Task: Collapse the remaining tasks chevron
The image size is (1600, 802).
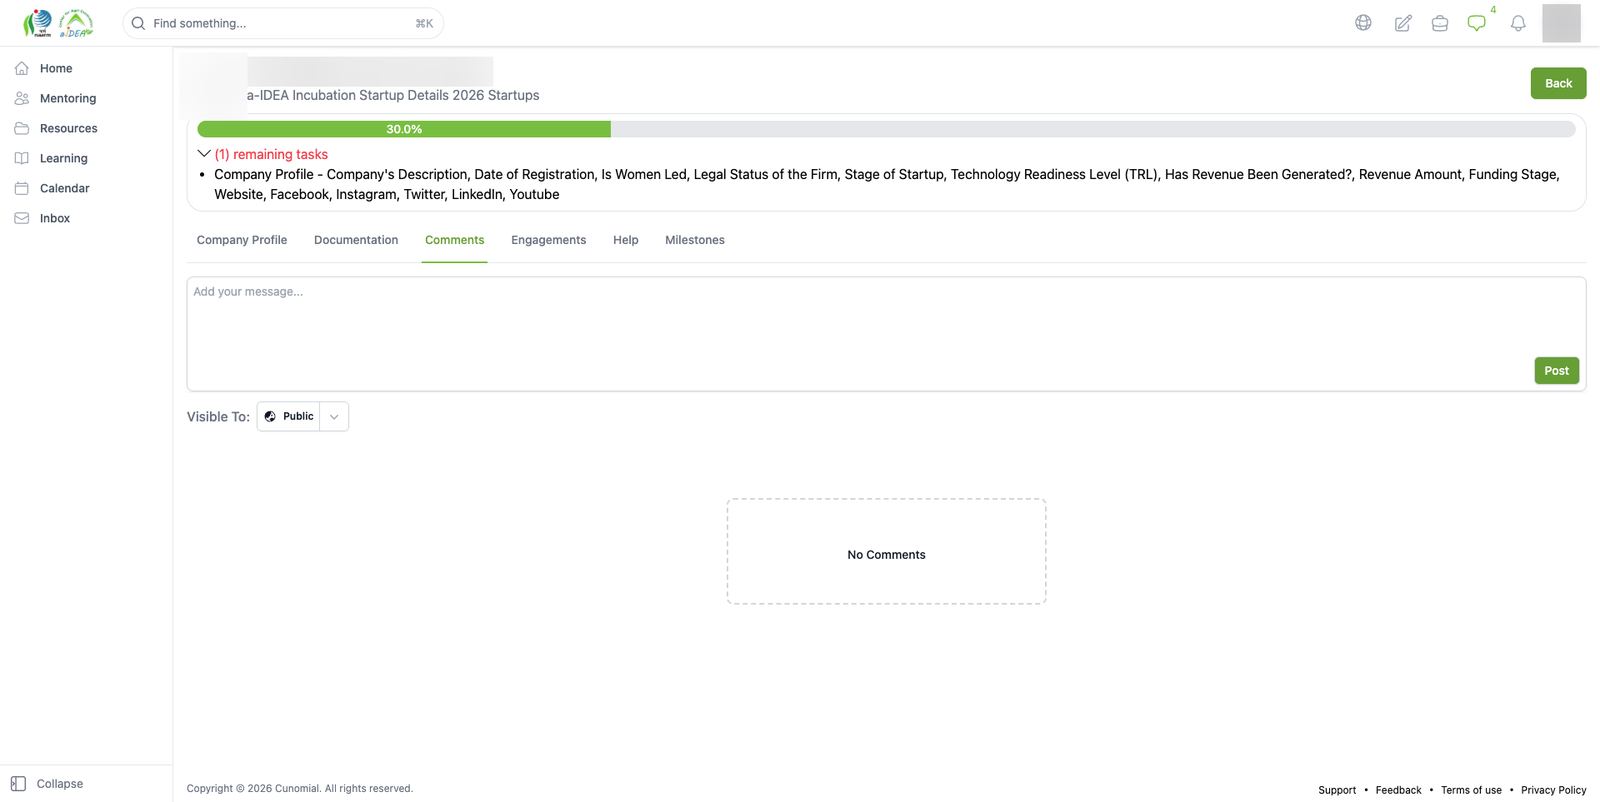Action: (x=204, y=154)
